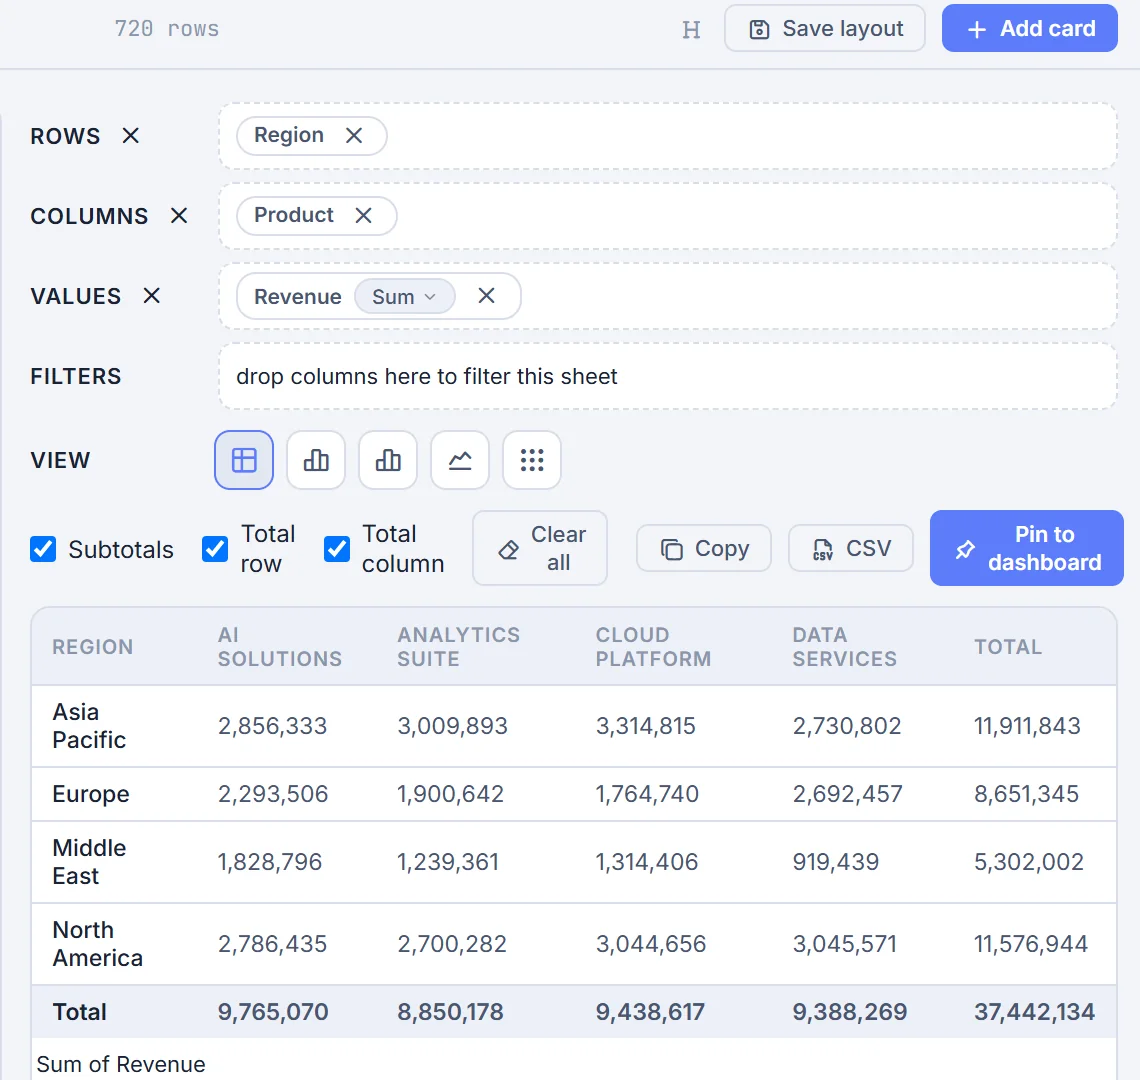Clear all fields from COLUMNS

pyautogui.click(x=179, y=216)
